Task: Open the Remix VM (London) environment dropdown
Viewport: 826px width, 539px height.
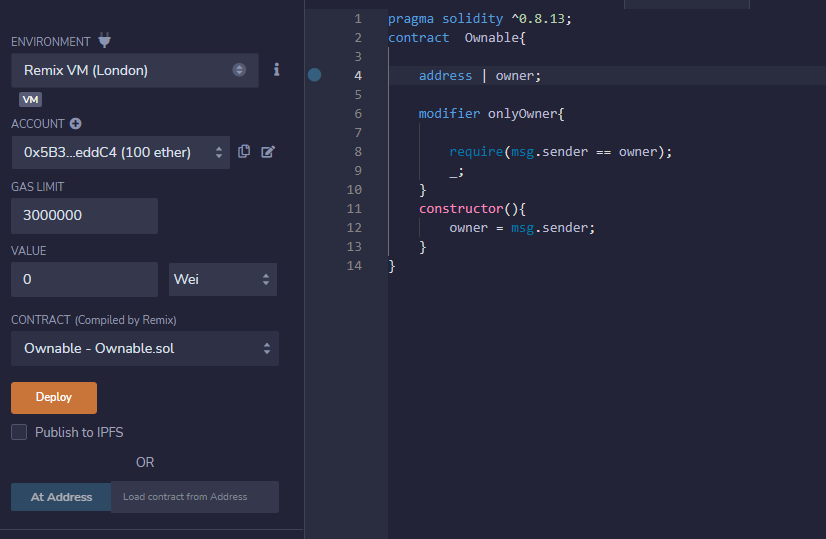Action: (135, 70)
